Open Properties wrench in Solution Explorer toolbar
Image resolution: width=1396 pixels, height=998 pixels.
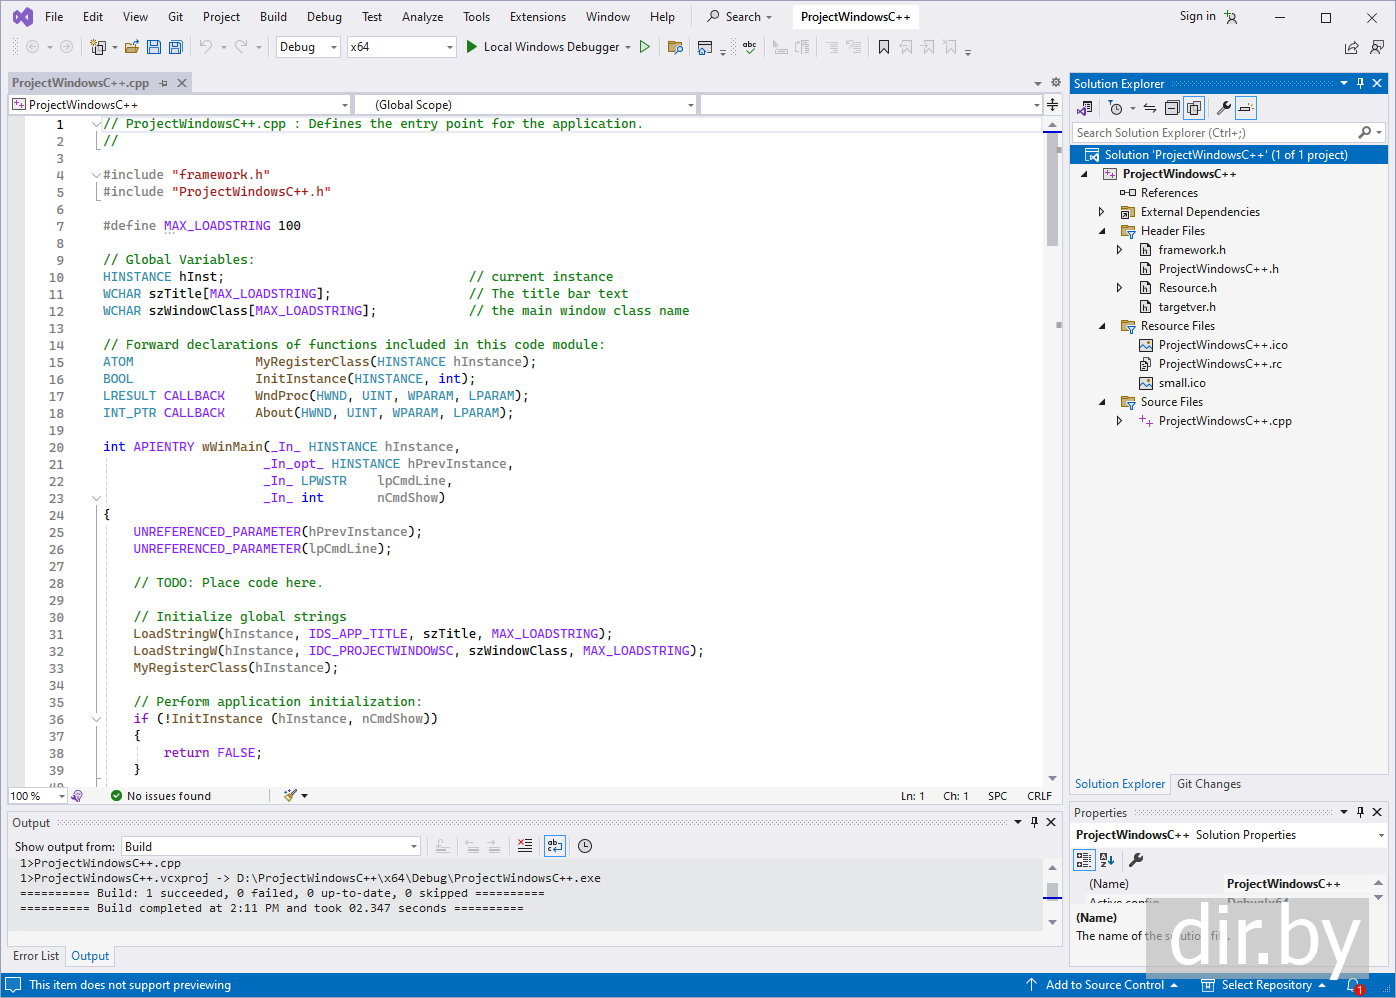tap(1223, 108)
